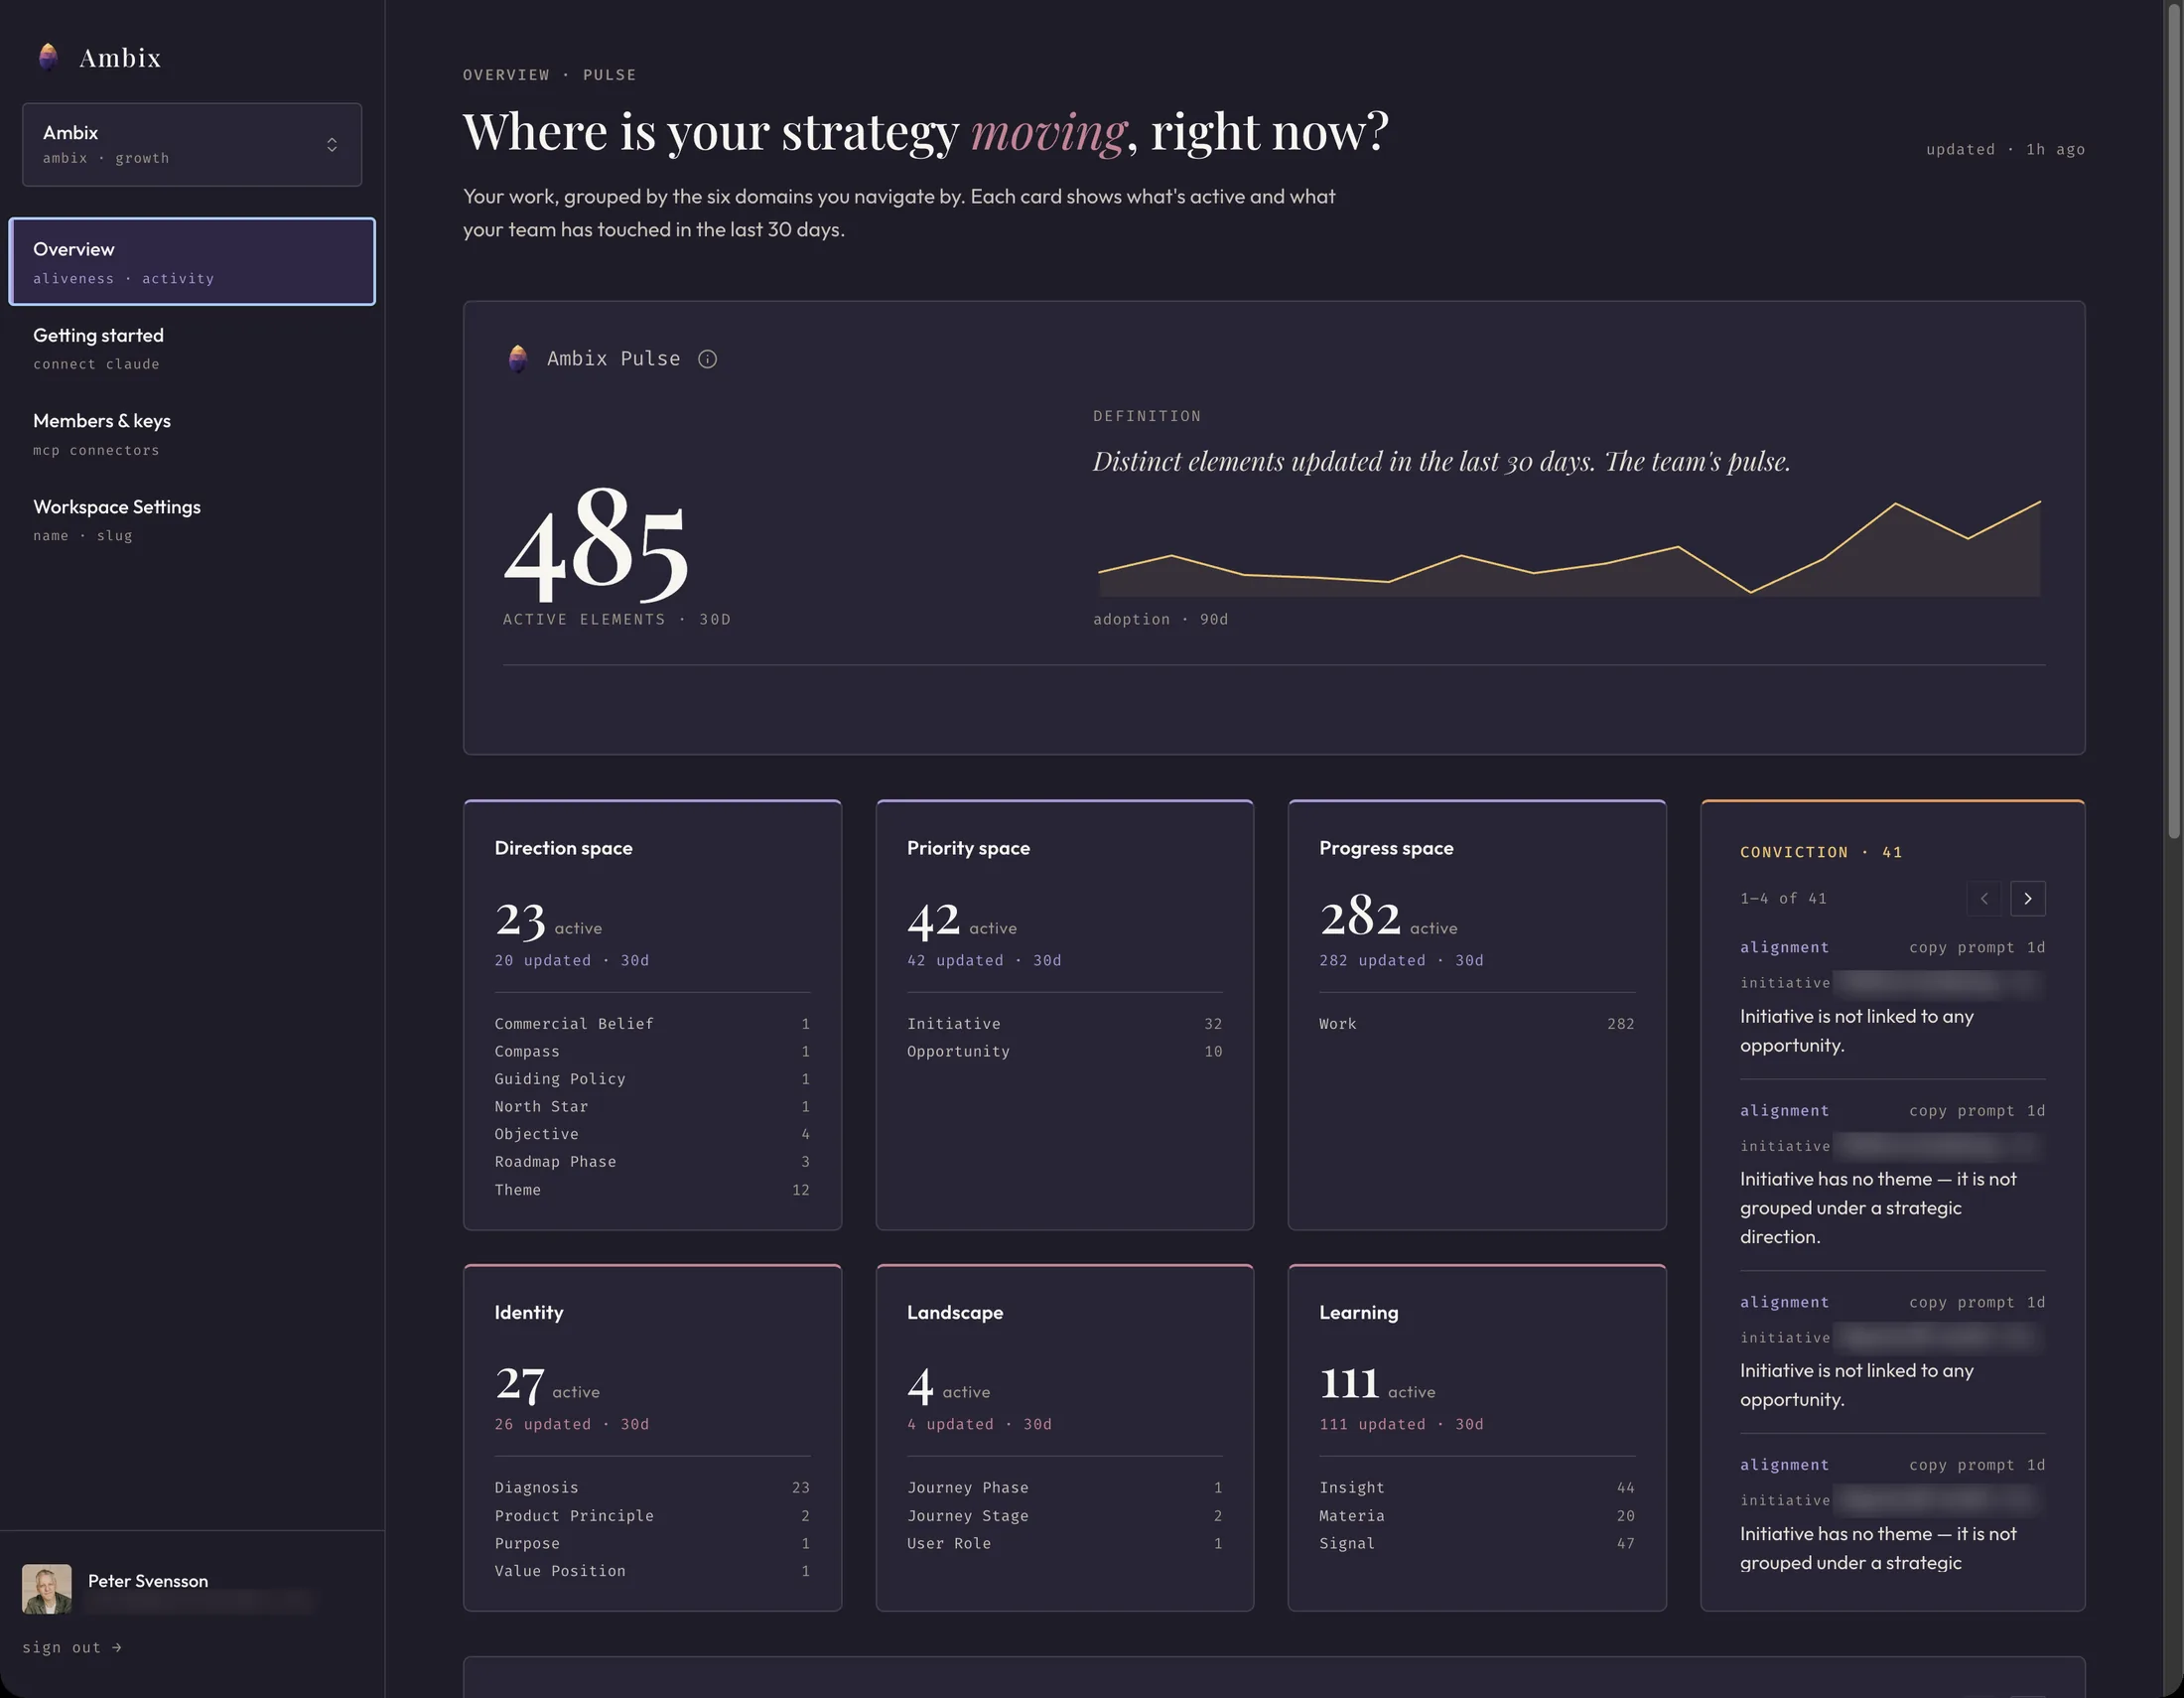Click the Ambix Pulse gem icon
This screenshot has width=2184, height=1698.
tap(518, 358)
